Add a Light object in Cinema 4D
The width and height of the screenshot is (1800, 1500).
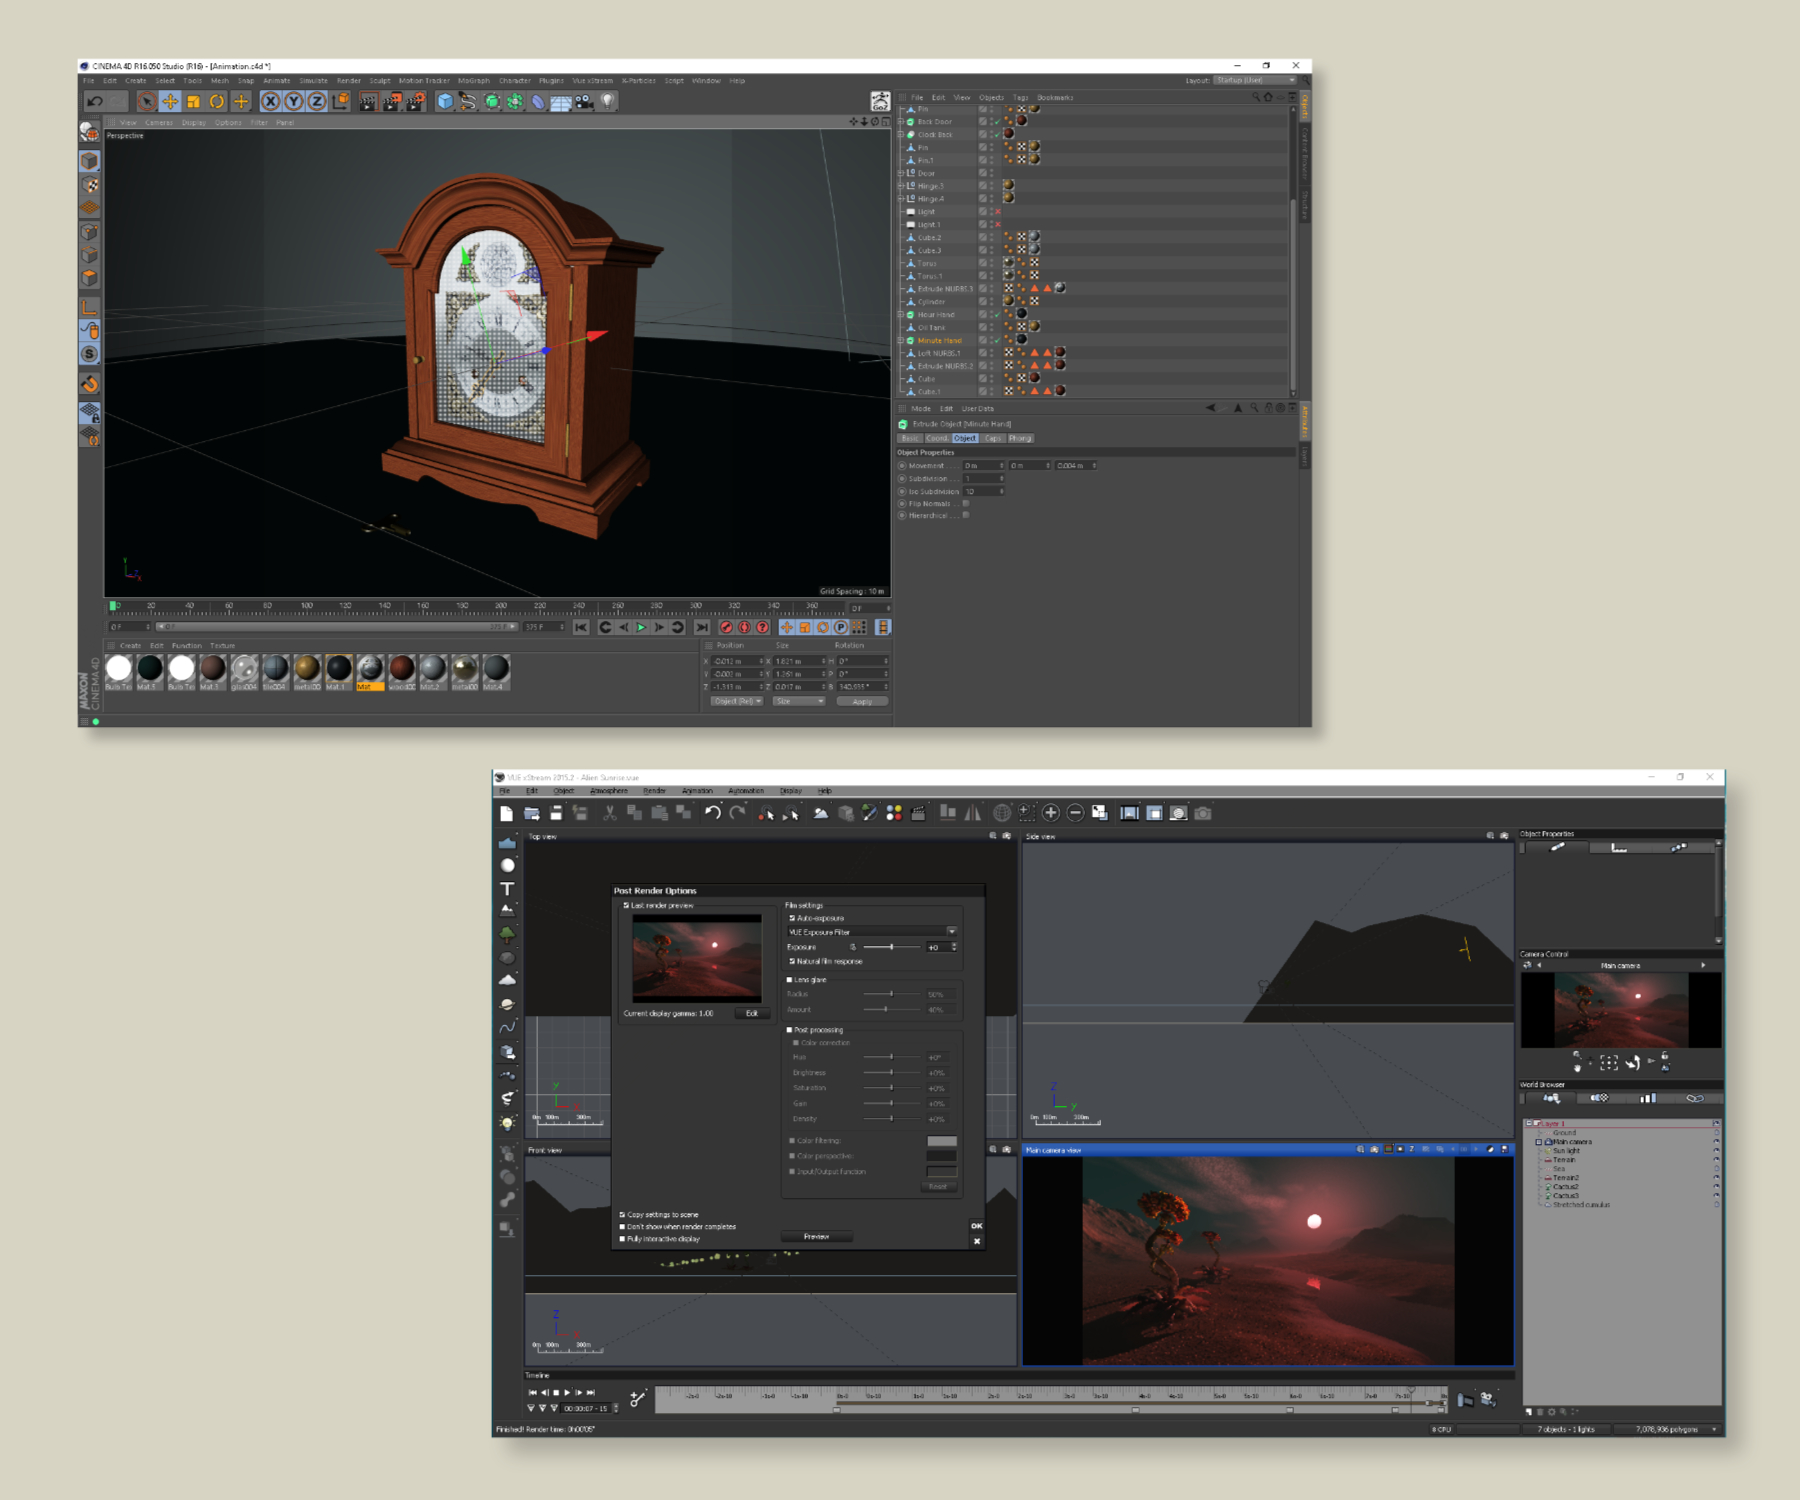pos(607,101)
